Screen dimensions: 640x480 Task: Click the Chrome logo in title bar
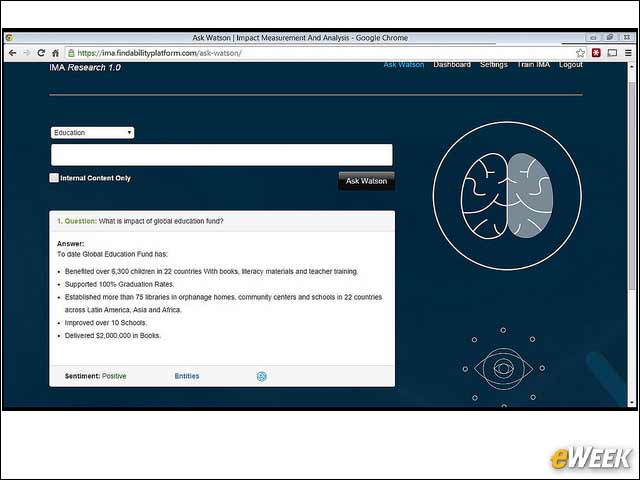click(x=9, y=38)
